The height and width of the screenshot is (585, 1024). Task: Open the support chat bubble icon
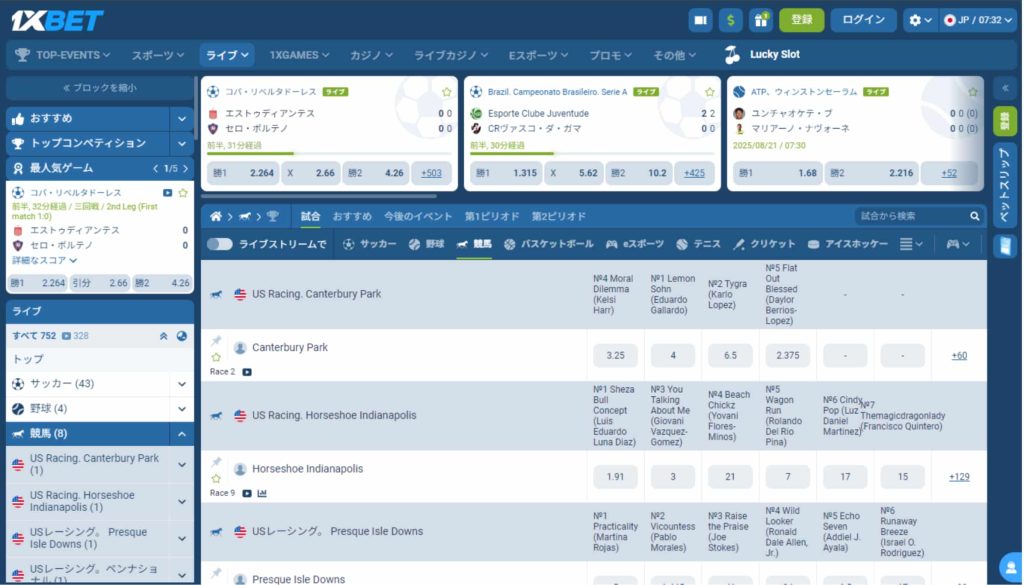coord(1012,569)
